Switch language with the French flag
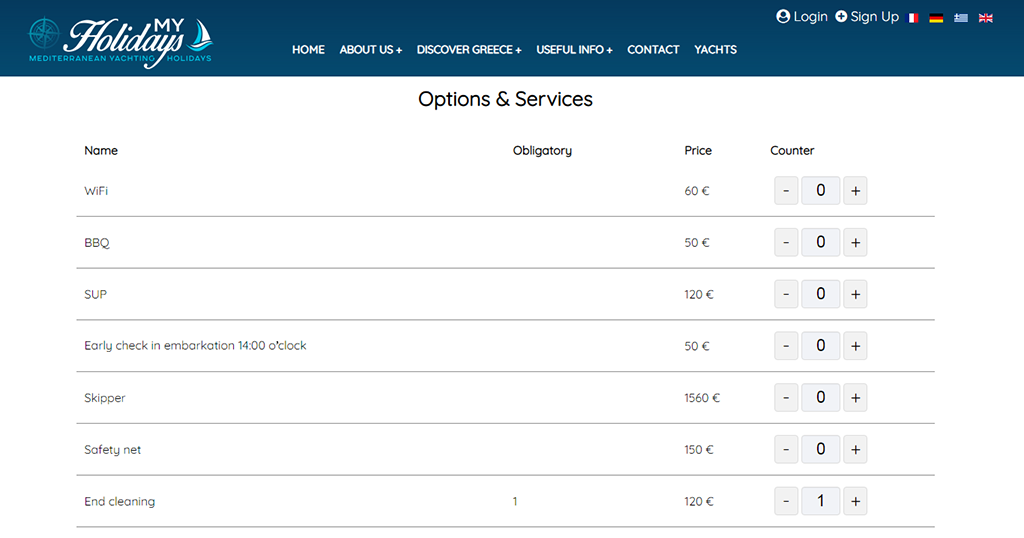This screenshot has height=538, width=1024. pos(913,18)
